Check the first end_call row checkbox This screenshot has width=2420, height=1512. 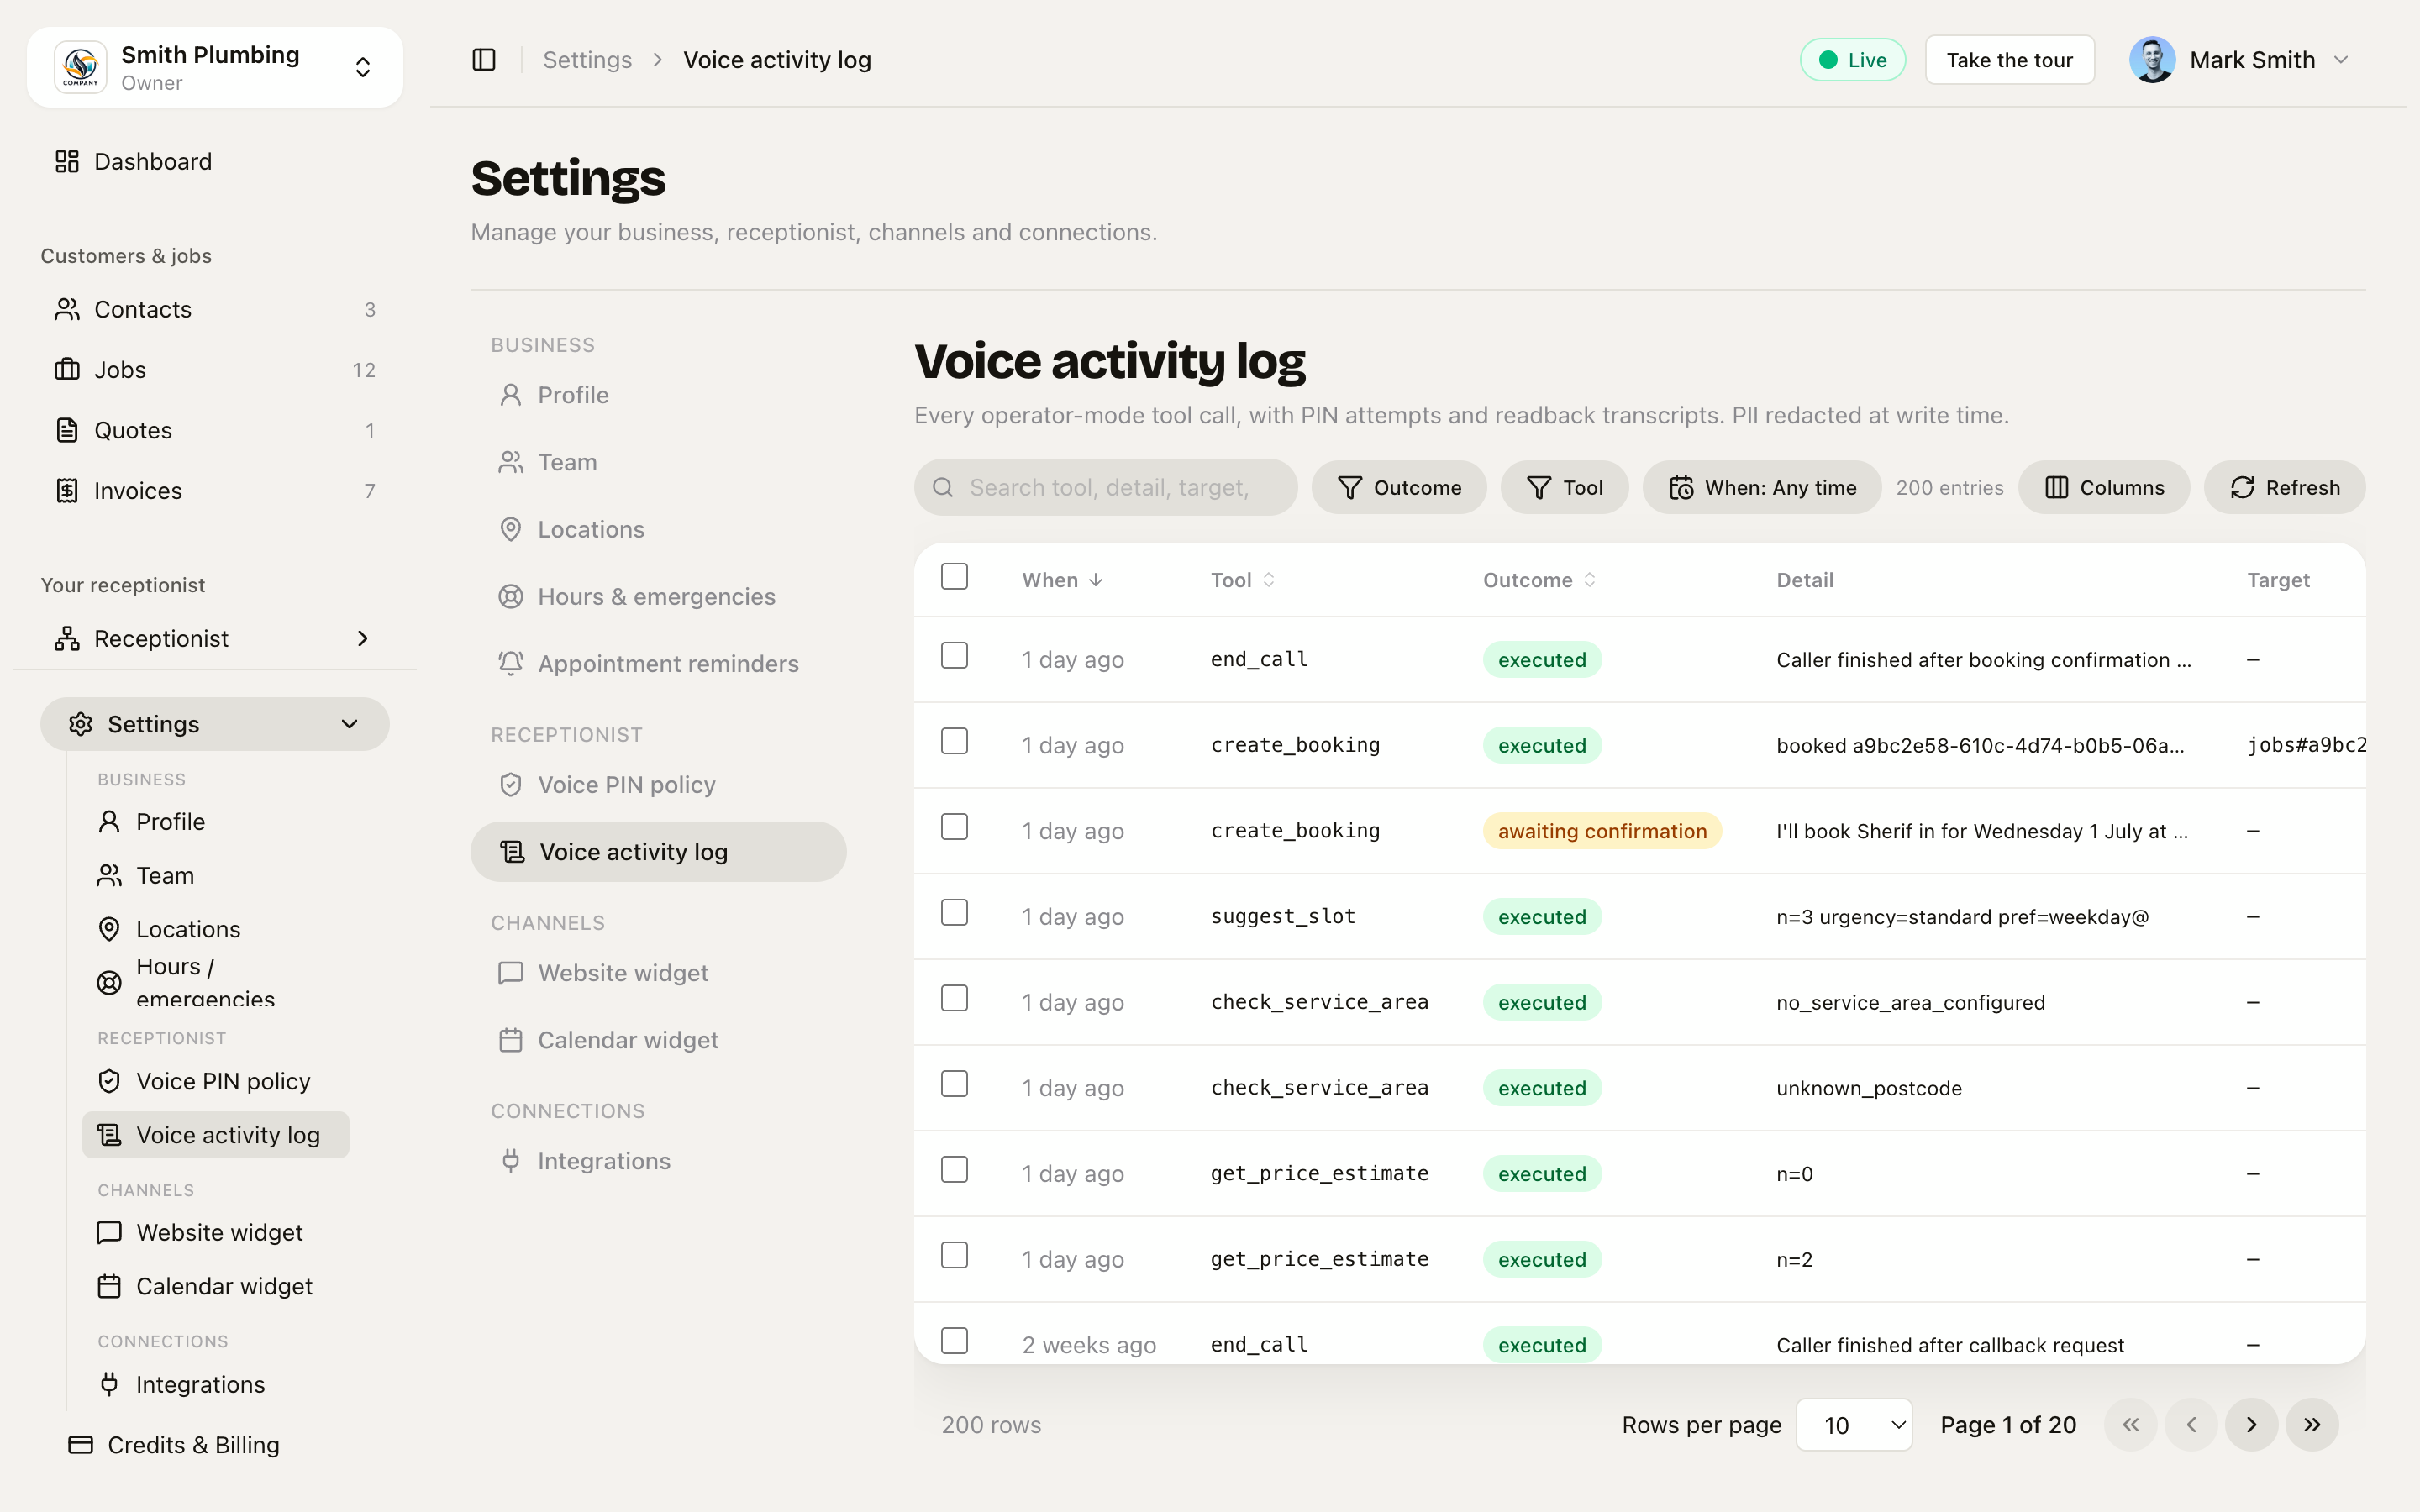[x=955, y=656]
